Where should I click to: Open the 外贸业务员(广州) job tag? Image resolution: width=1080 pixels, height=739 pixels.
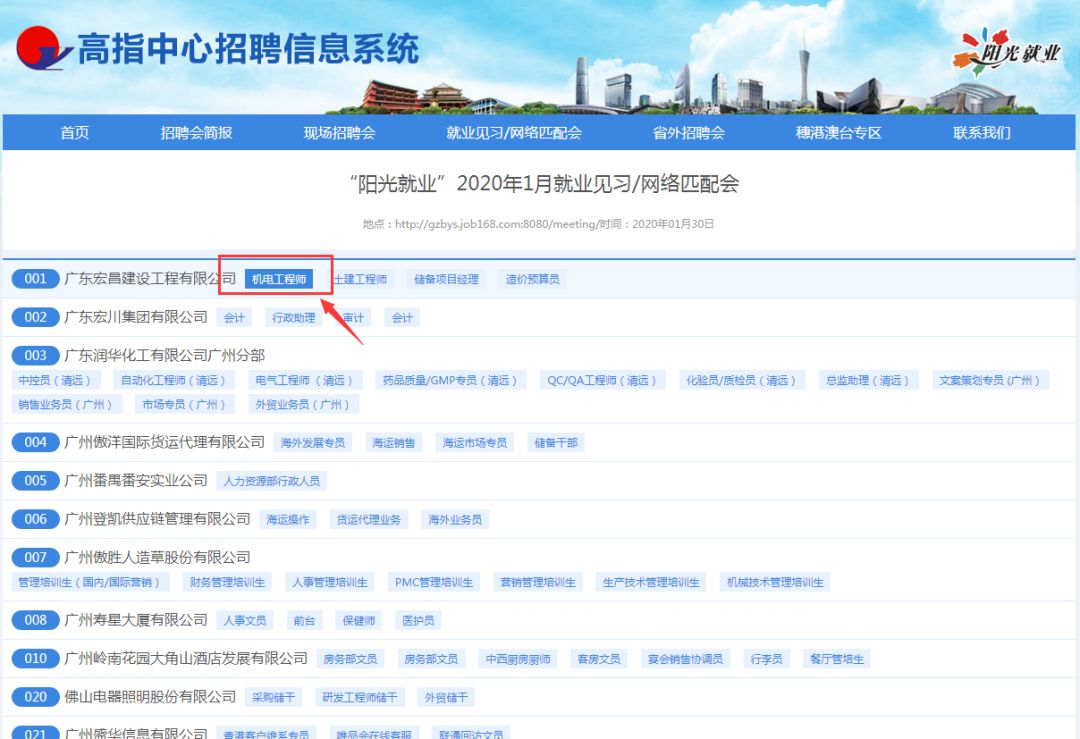[302, 404]
